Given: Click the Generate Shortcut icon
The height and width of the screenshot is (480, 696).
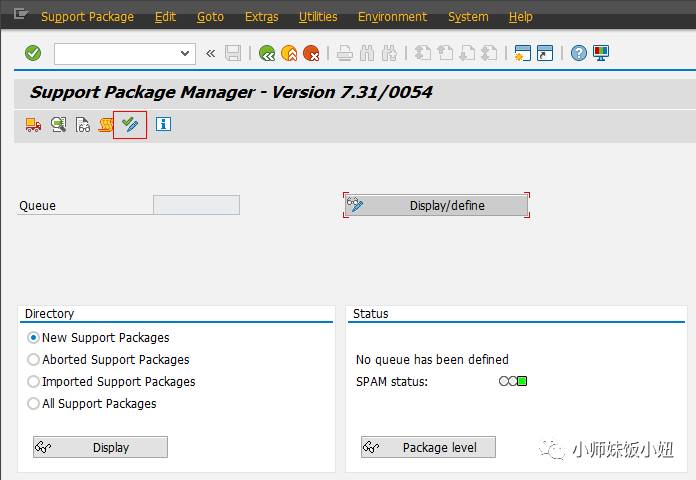Looking at the screenshot, I should (x=545, y=53).
